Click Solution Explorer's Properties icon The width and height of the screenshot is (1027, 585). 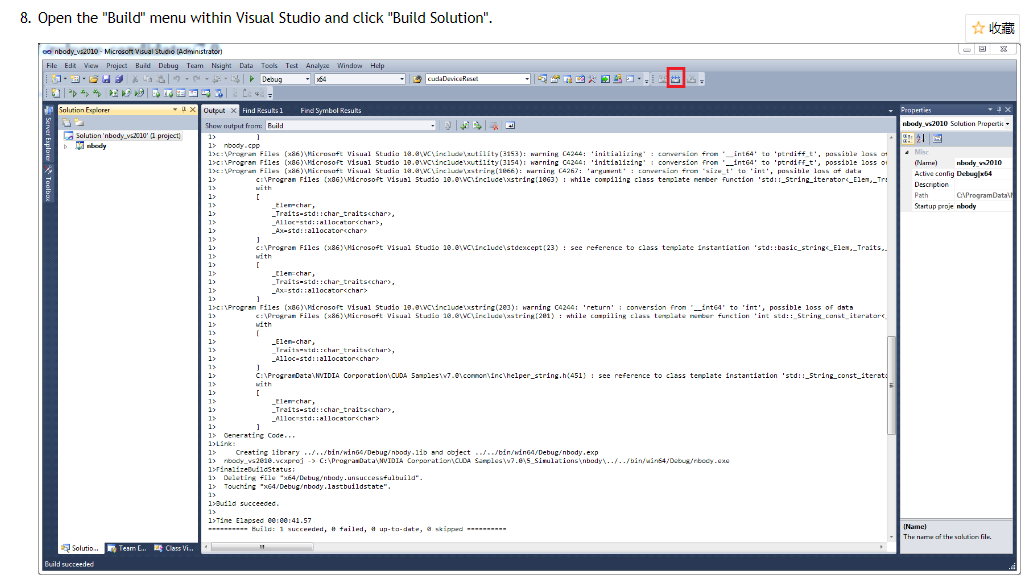click(66, 123)
